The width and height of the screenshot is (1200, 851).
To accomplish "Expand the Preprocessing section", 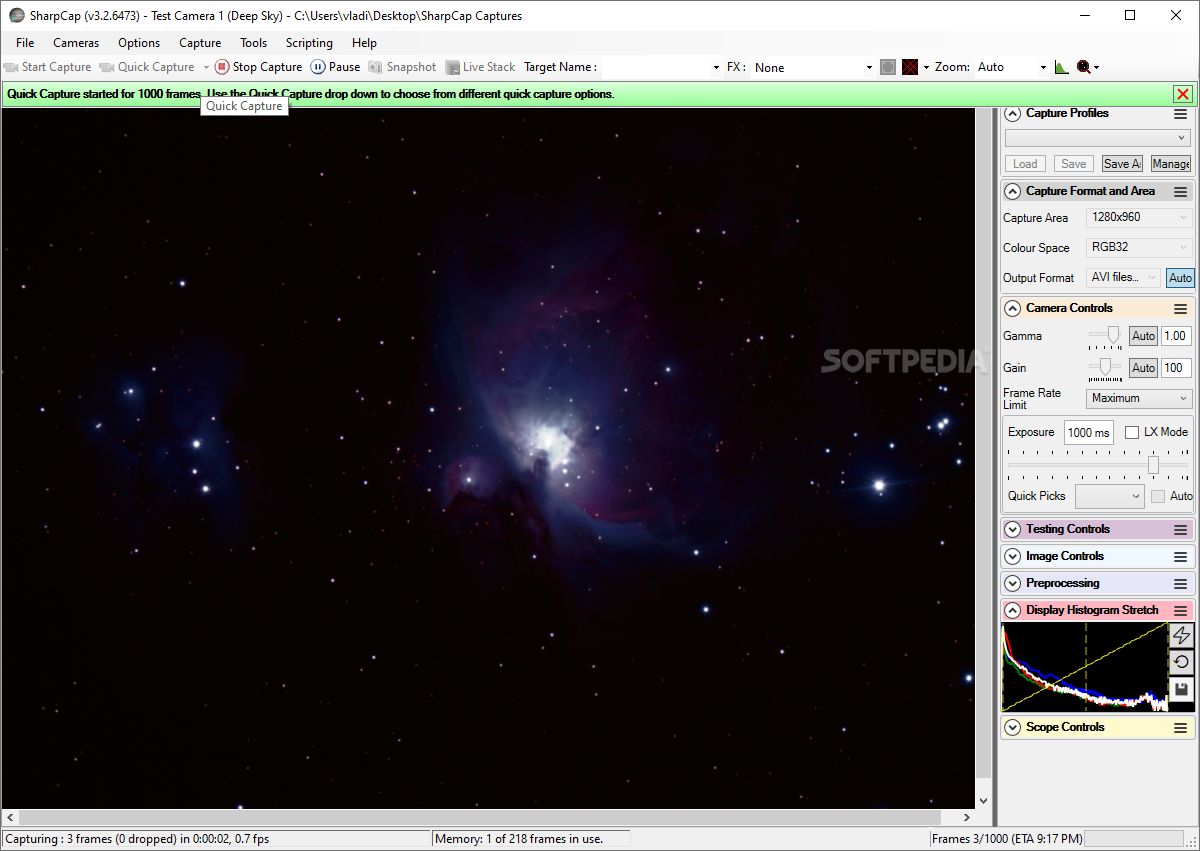I will 1012,584.
